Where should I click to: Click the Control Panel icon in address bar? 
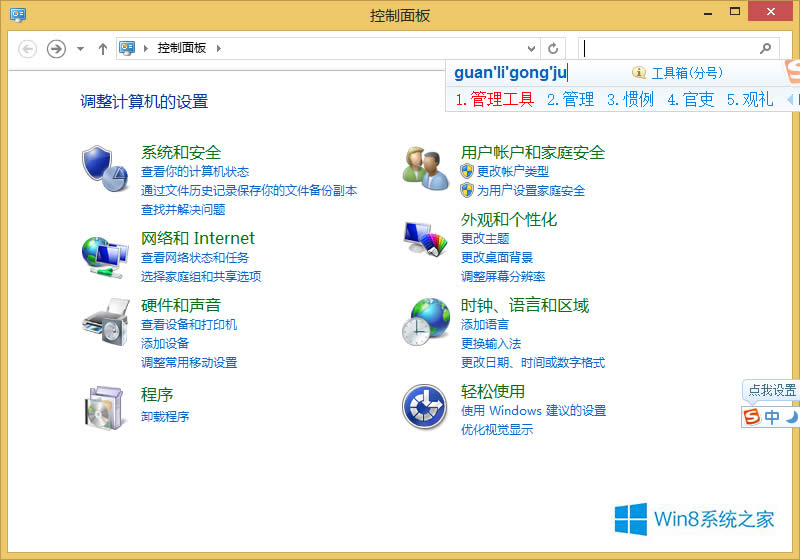(x=127, y=48)
